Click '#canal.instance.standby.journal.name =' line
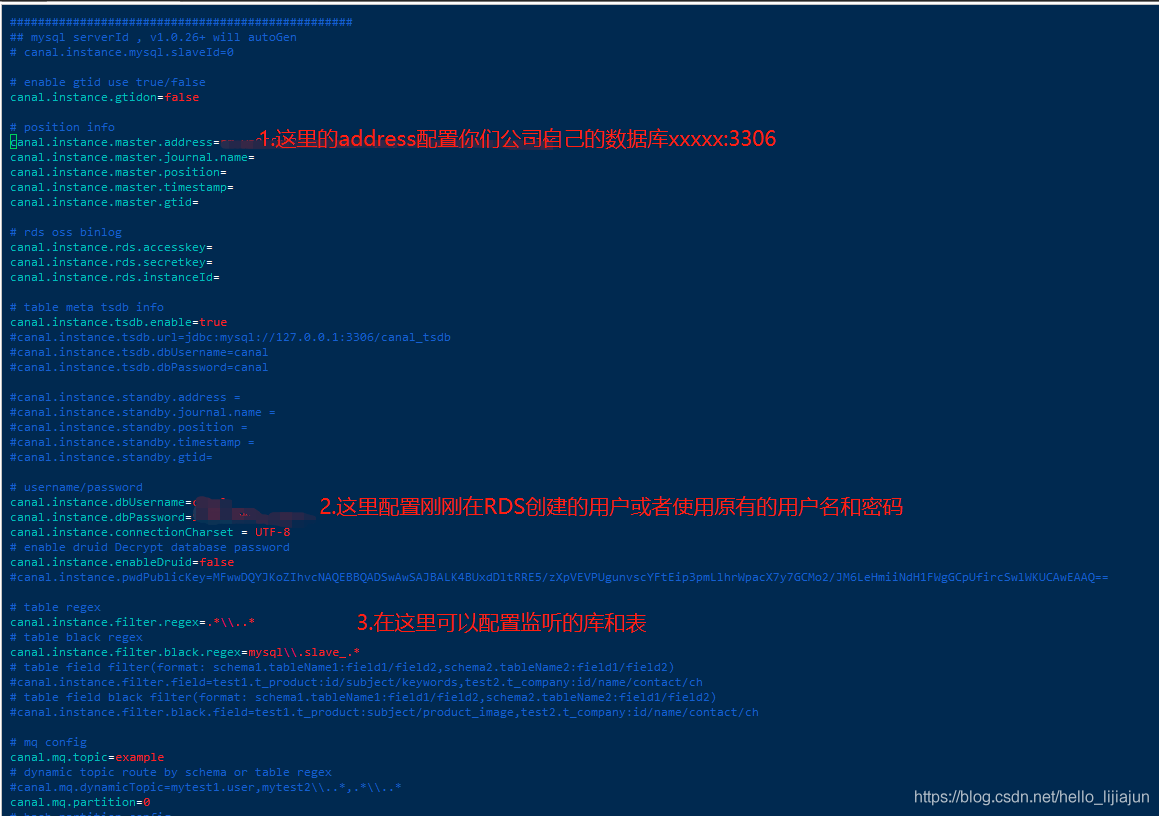 pyautogui.click(x=143, y=412)
